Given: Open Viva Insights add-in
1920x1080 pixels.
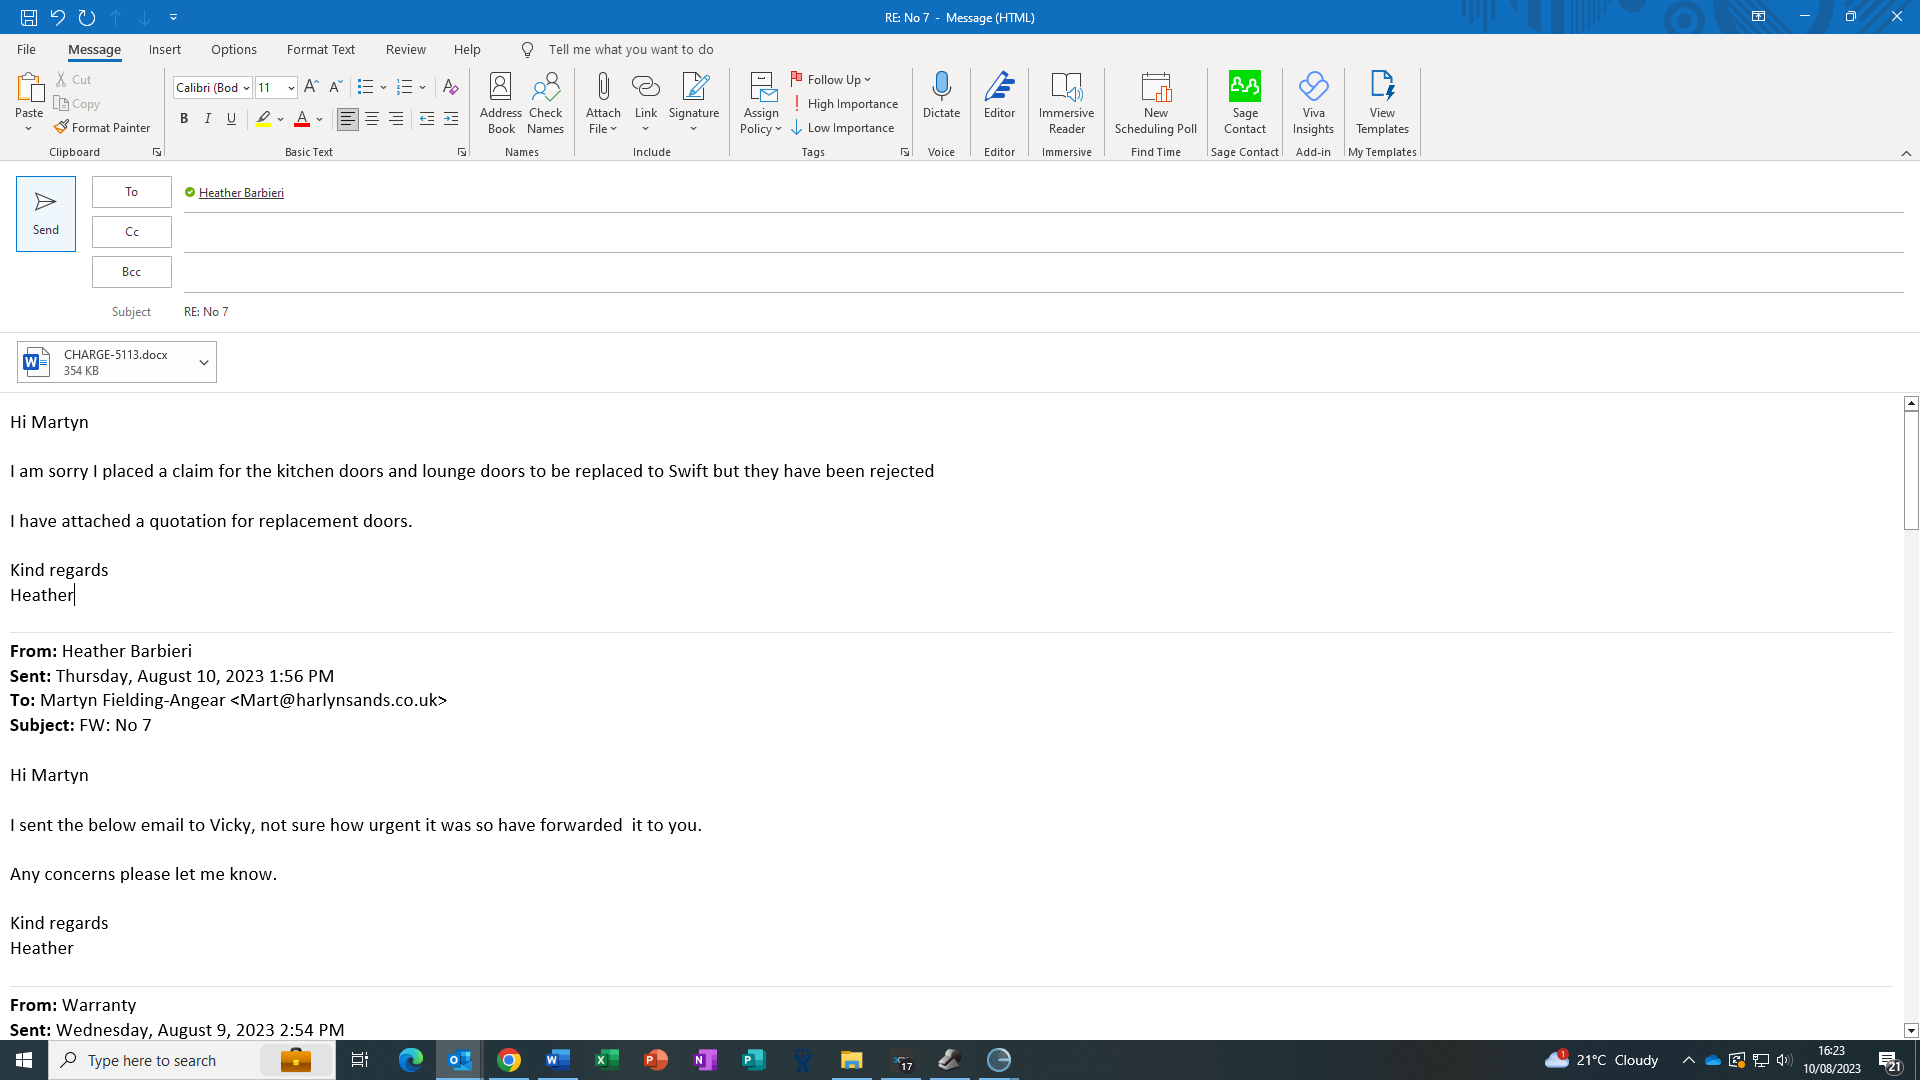Looking at the screenshot, I should (x=1312, y=102).
